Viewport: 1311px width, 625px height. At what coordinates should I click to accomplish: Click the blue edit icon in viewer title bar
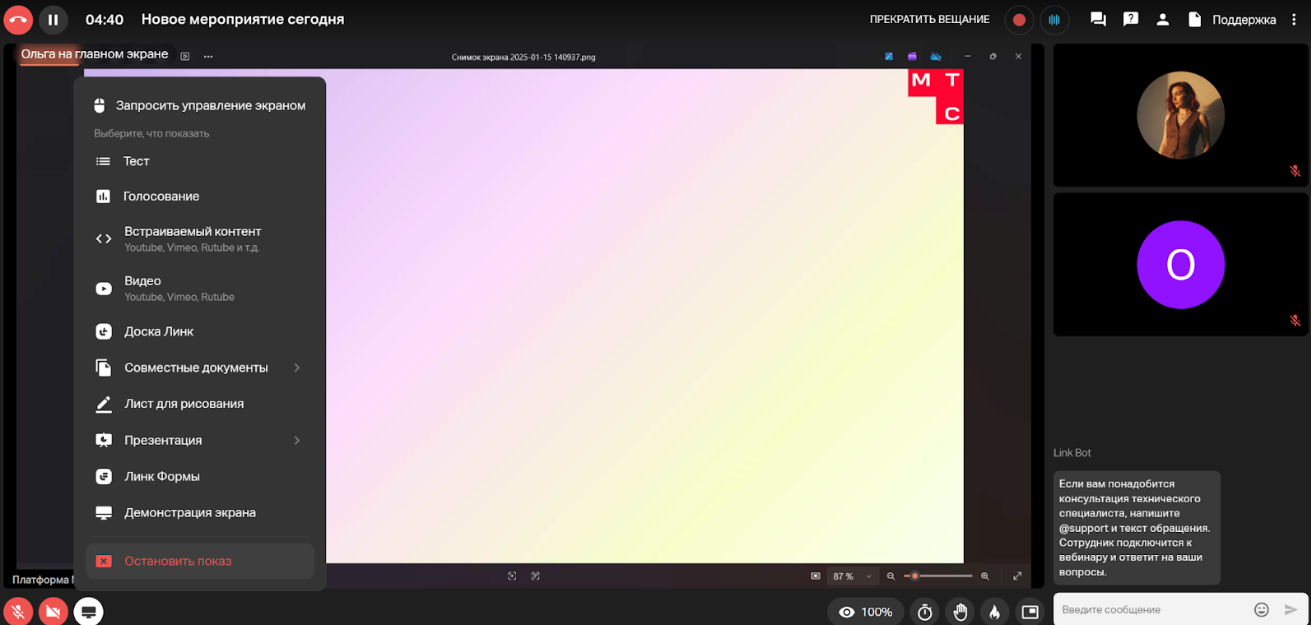point(888,57)
